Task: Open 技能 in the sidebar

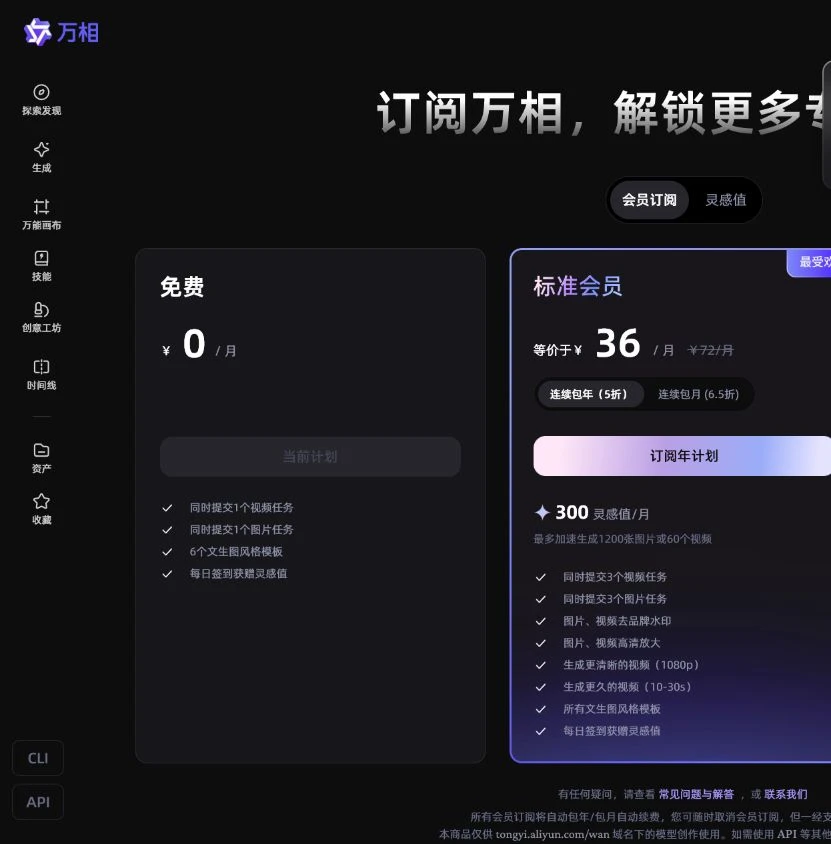Action: [x=41, y=266]
